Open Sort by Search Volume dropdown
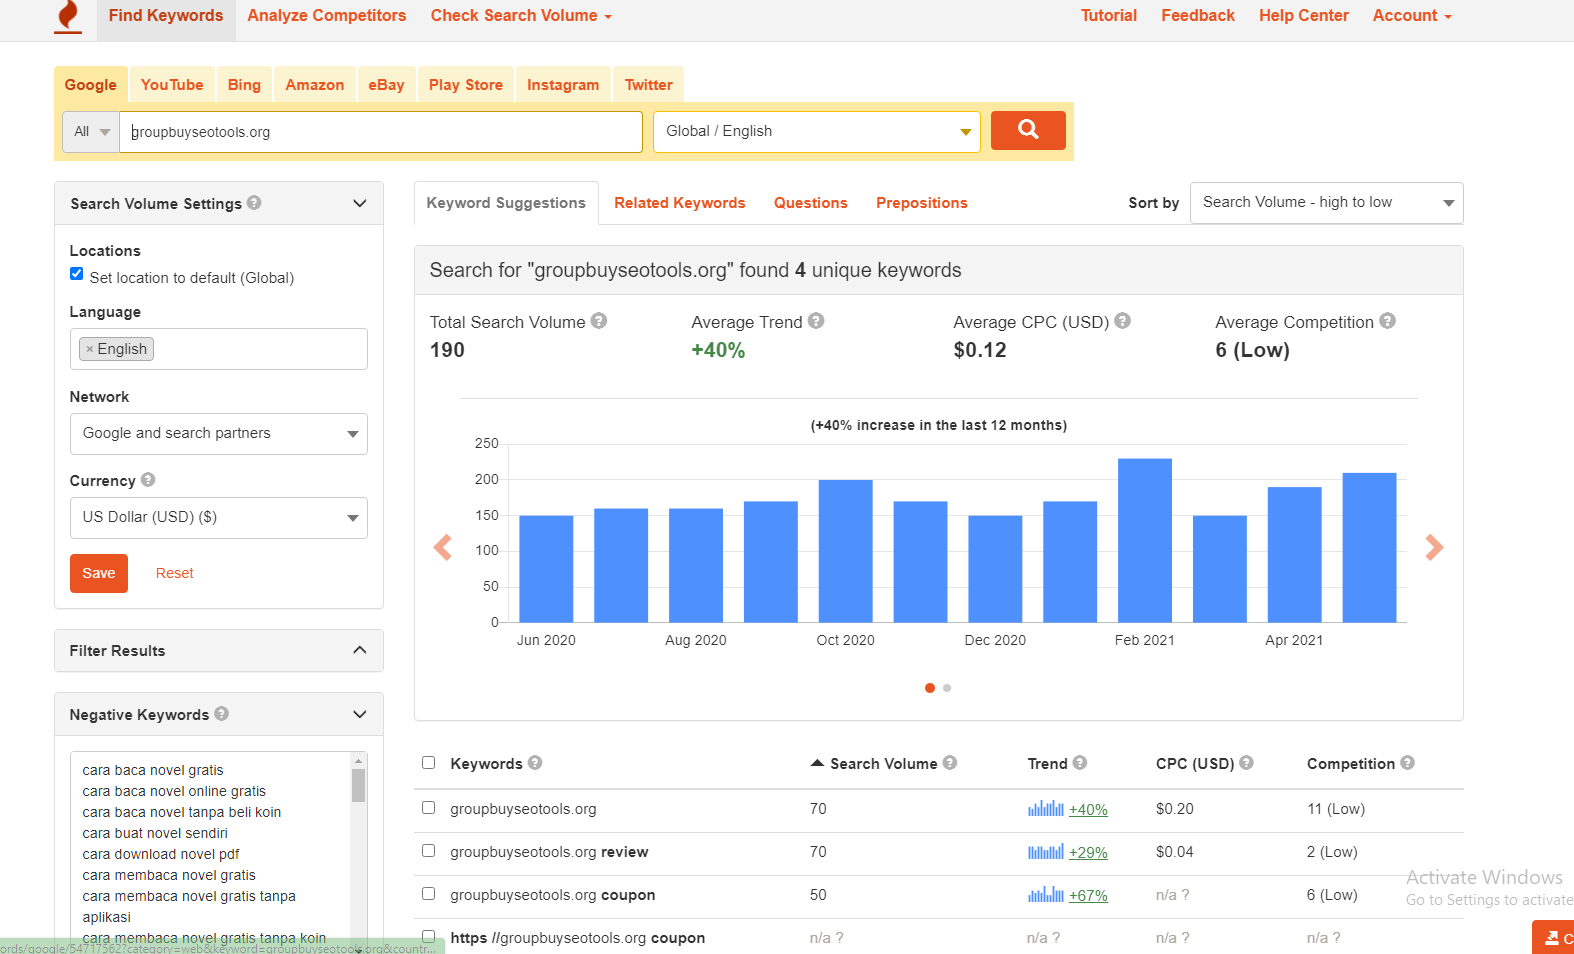This screenshot has height=954, width=1574. click(x=1326, y=202)
